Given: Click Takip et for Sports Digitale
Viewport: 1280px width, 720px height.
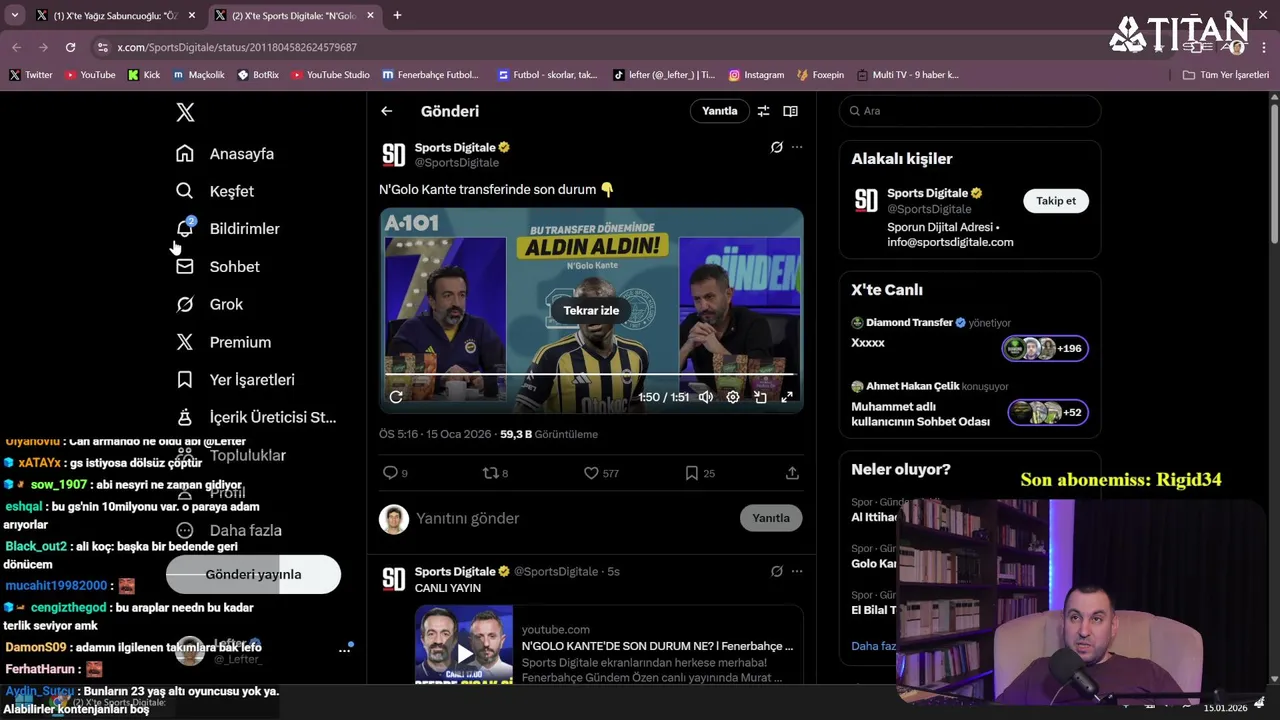Looking at the screenshot, I should [1056, 201].
